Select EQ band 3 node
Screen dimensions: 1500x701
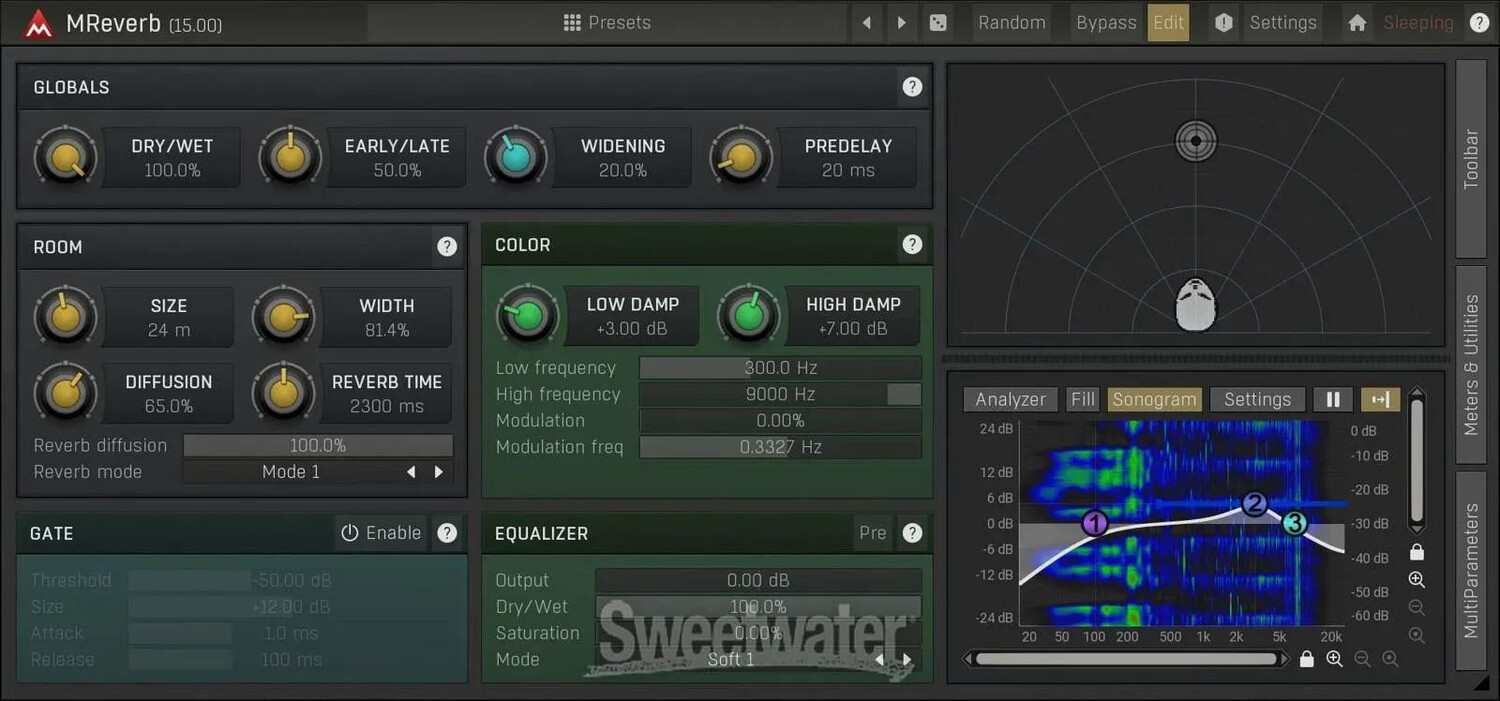[x=1295, y=523]
